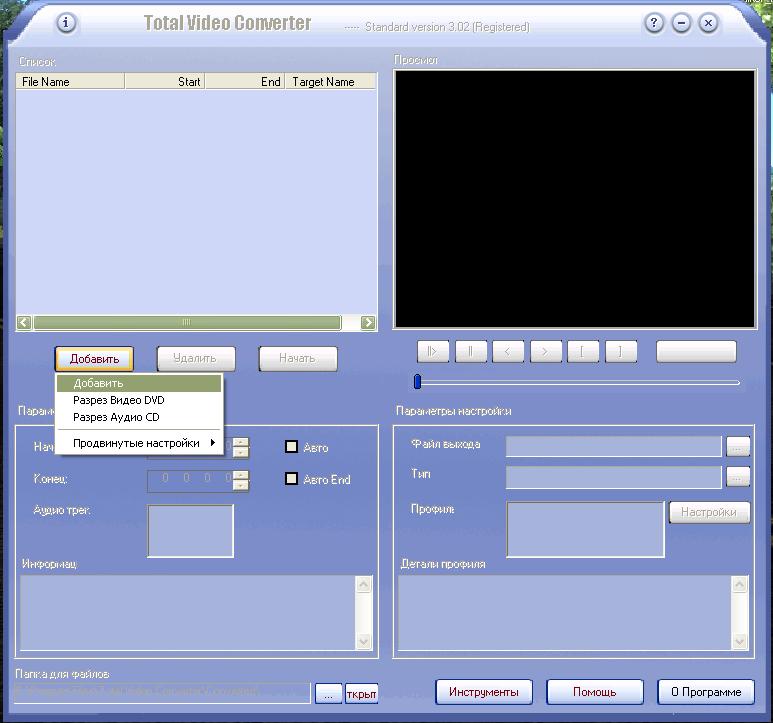The width and height of the screenshot is (773, 723).
Task: Open the question mark help icon
Action: (654, 23)
